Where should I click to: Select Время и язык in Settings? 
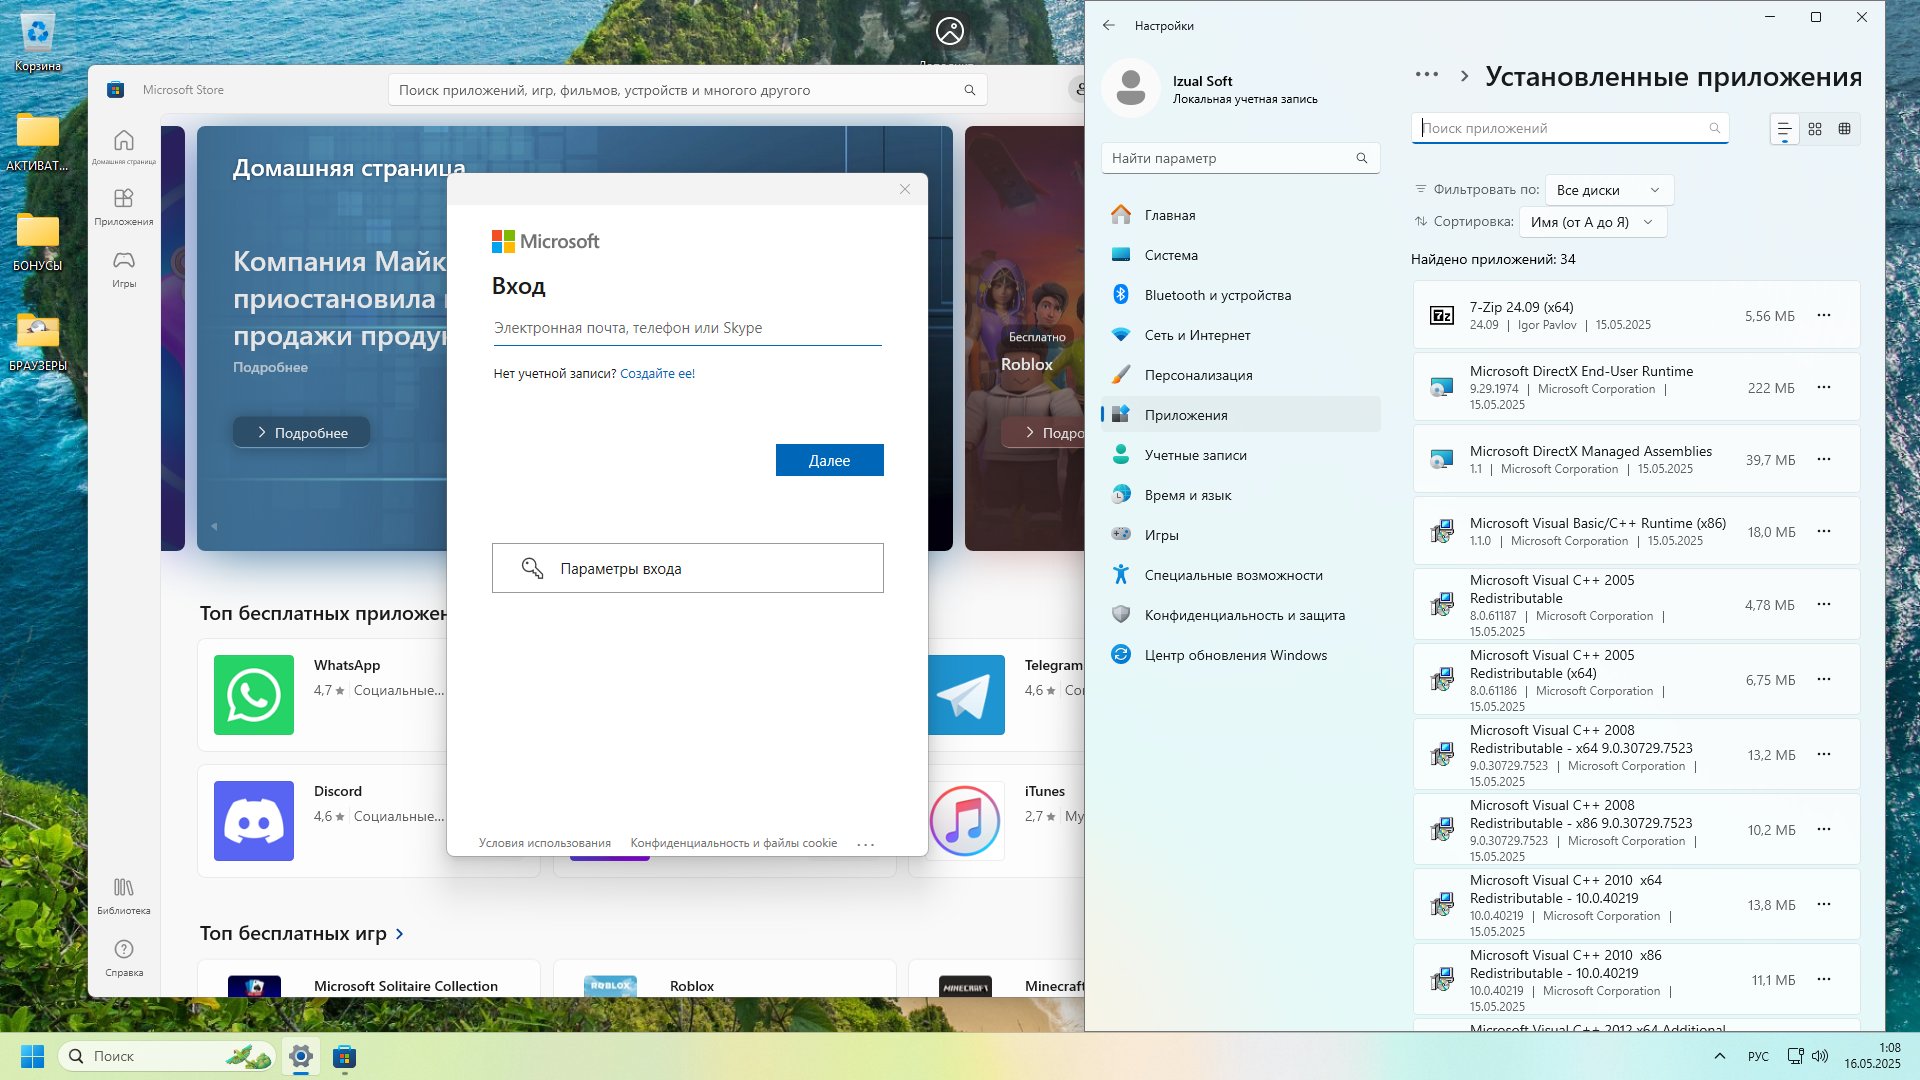tap(1240, 495)
